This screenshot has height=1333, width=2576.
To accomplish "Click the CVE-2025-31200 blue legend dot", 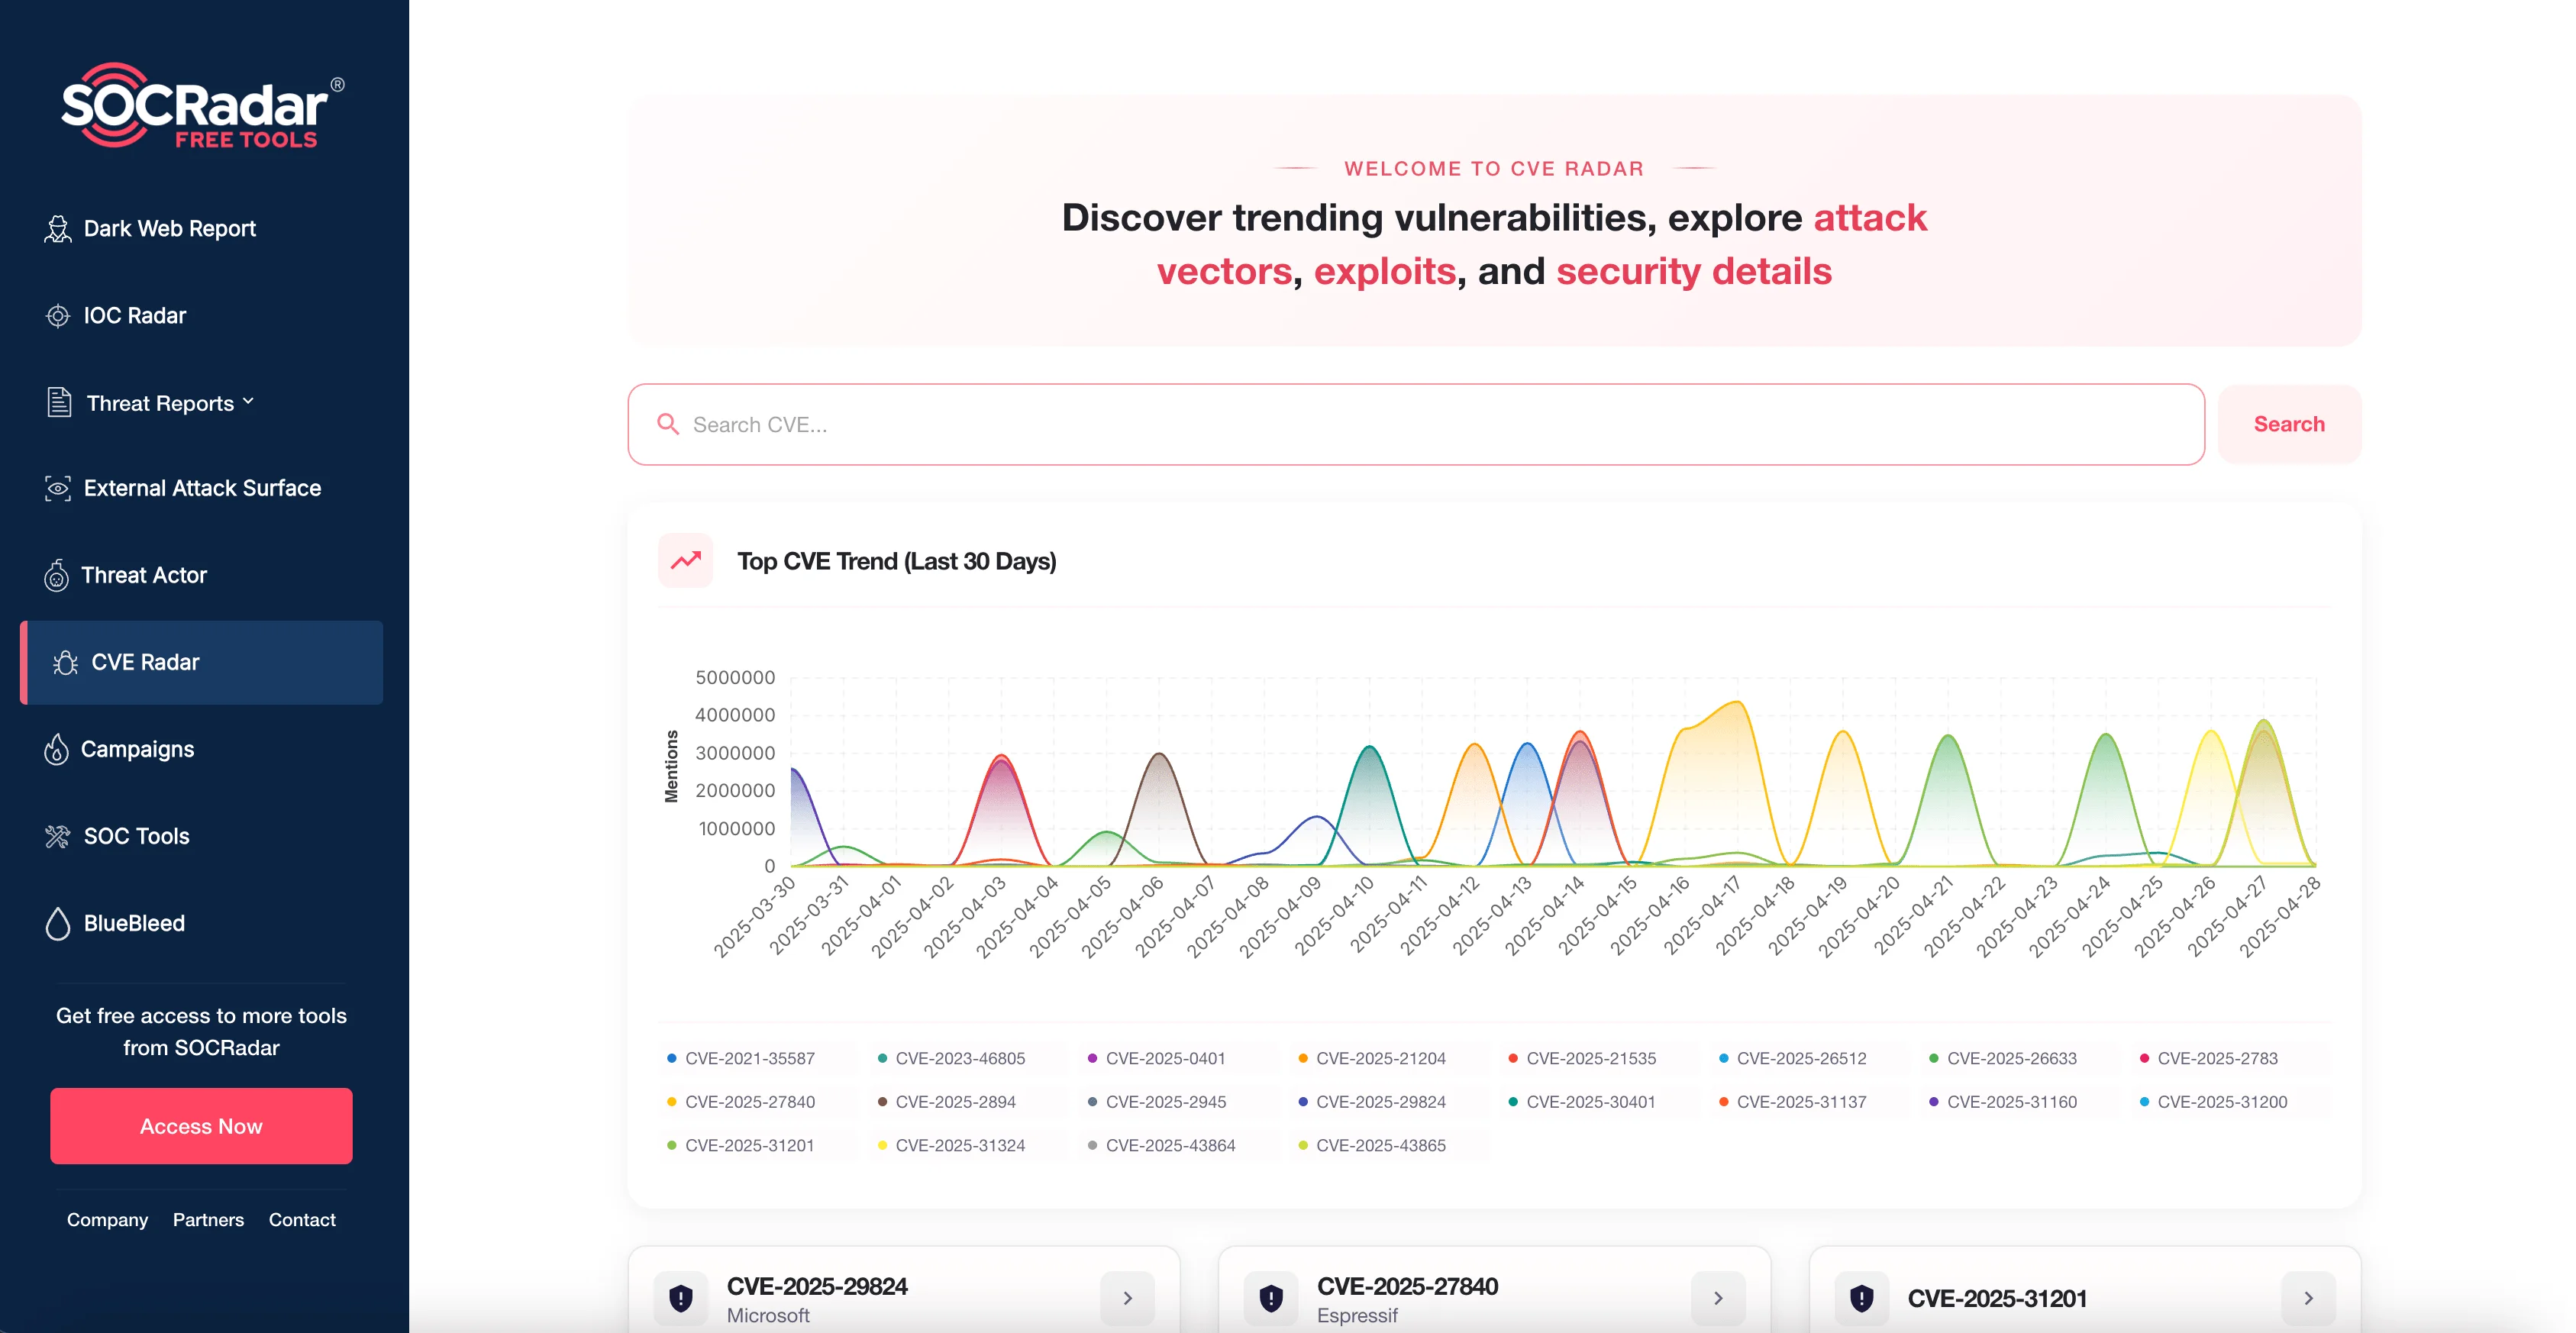I will [x=2144, y=1102].
